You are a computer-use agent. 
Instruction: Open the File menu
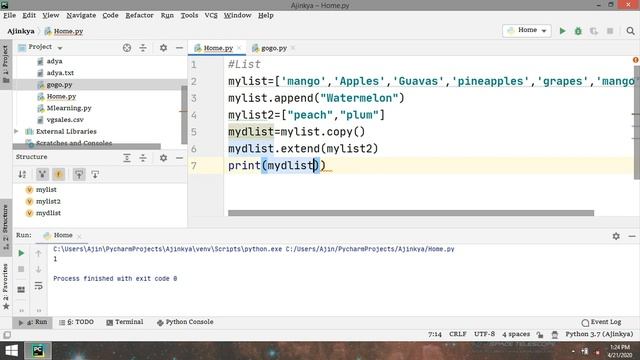(x=9, y=15)
